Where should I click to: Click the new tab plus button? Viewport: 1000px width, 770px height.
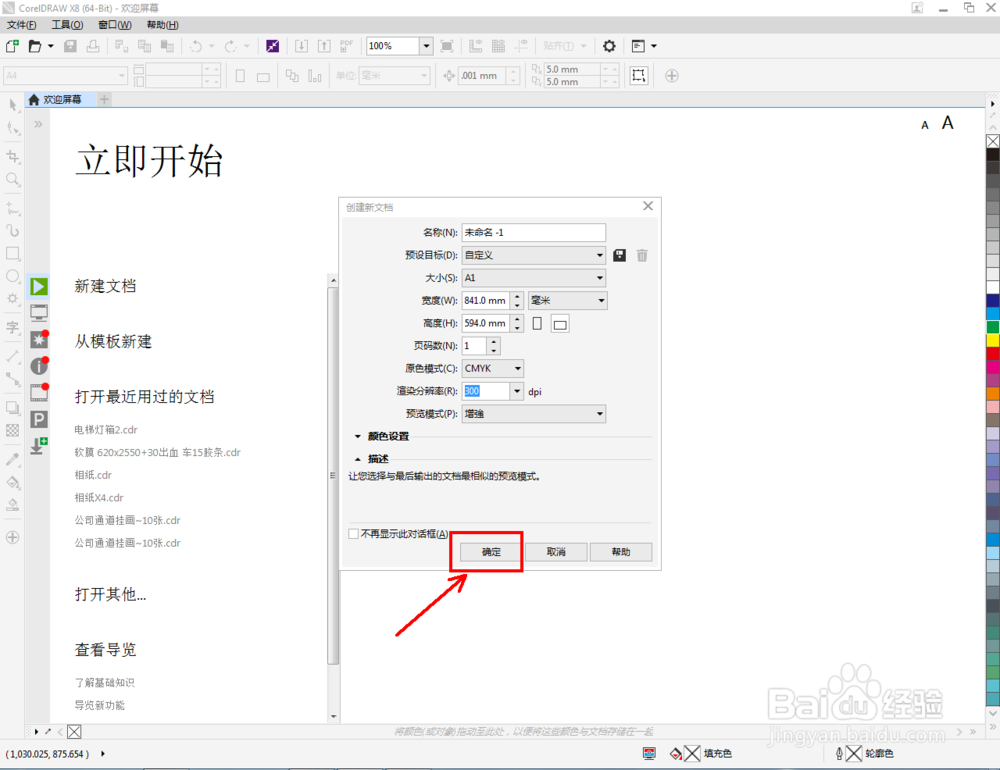pos(105,100)
